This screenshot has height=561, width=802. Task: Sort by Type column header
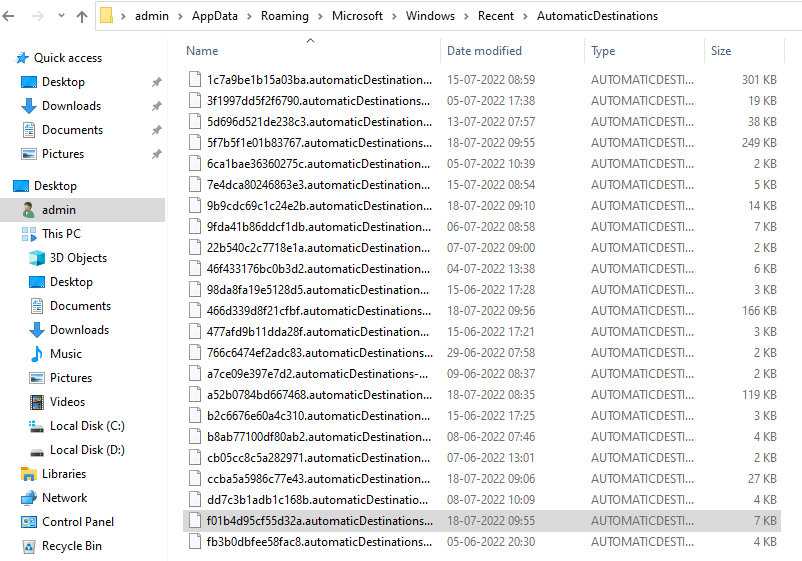tap(603, 51)
